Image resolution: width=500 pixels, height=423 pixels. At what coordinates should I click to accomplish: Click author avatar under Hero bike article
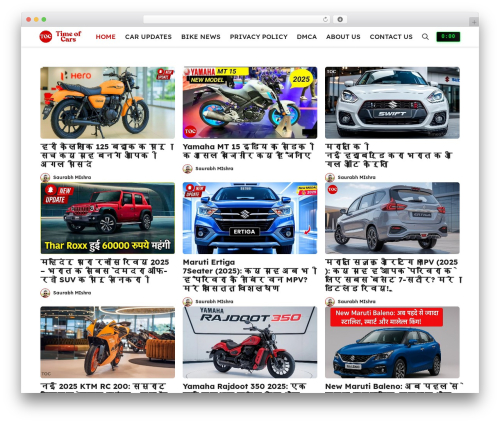tap(45, 177)
